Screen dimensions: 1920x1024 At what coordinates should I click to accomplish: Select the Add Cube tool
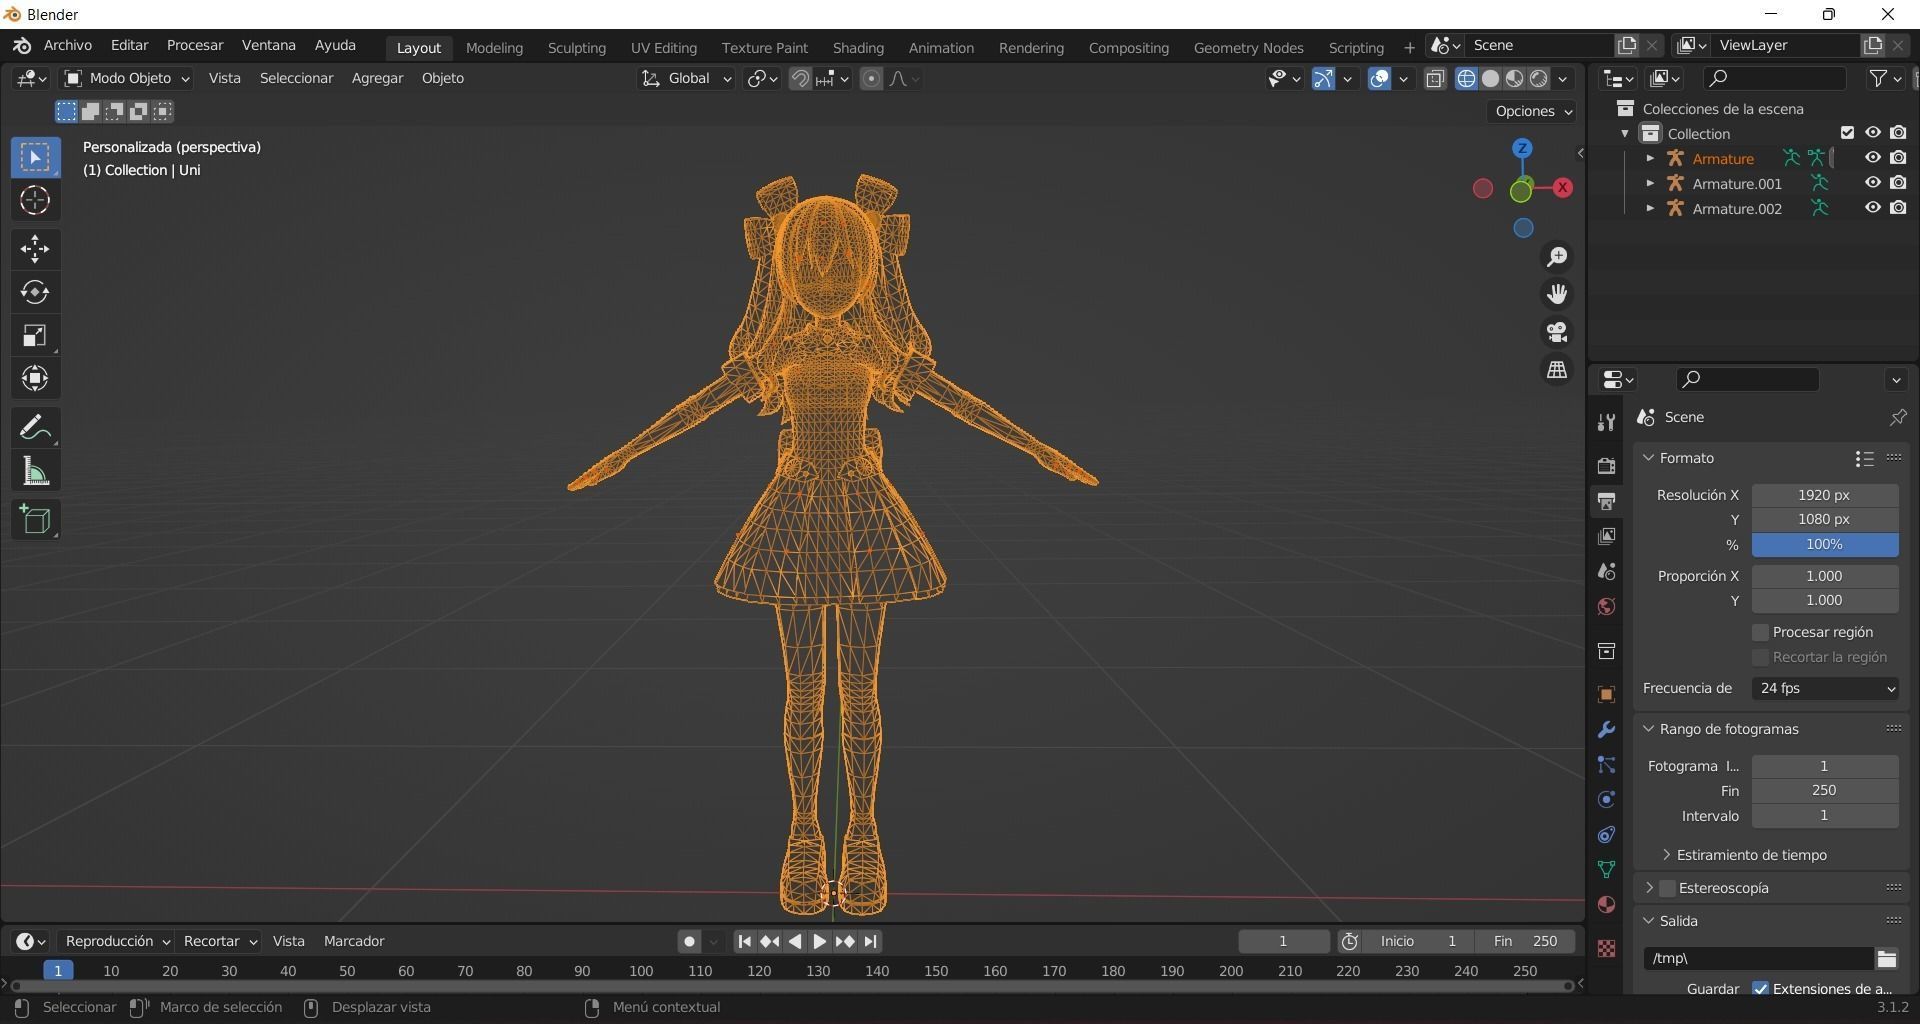[x=35, y=520]
